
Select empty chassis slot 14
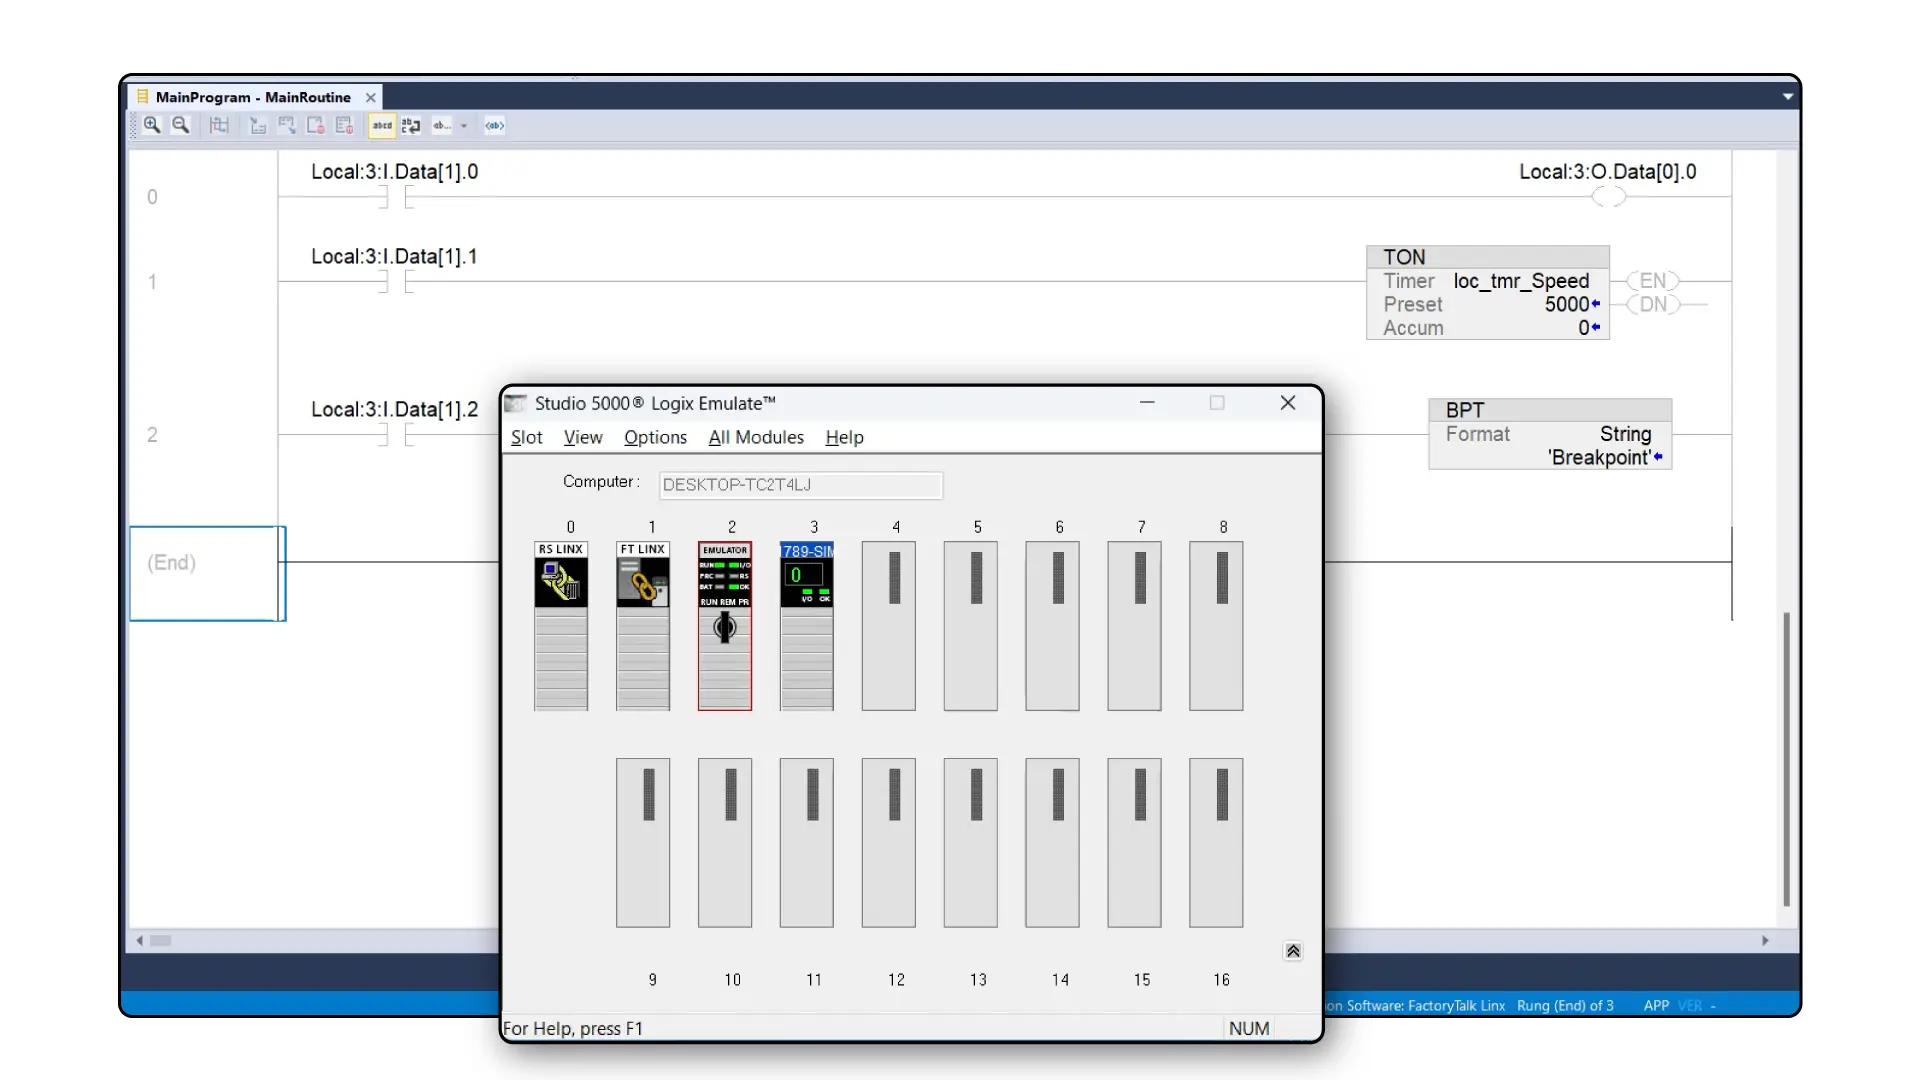click(1053, 843)
